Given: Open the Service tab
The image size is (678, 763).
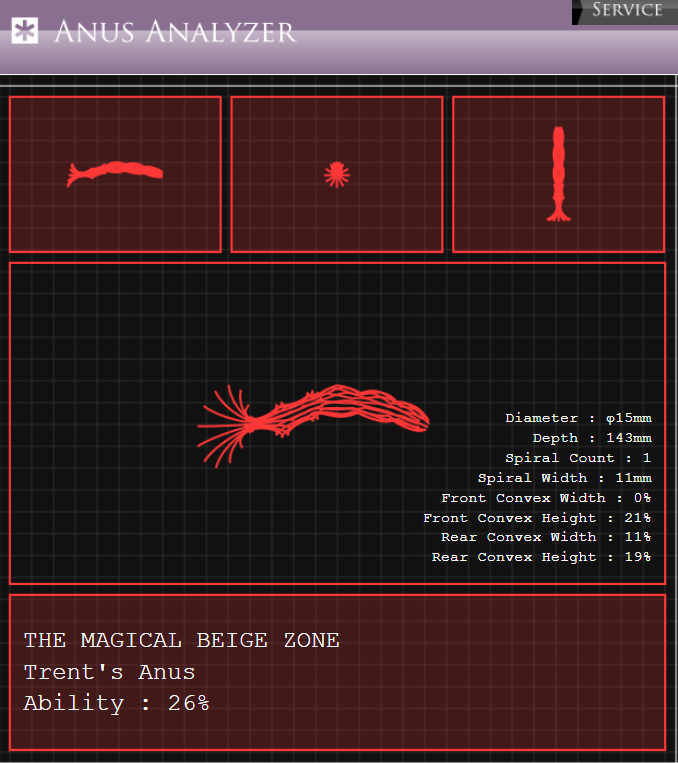Looking at the screenshot, I should 625,12.
